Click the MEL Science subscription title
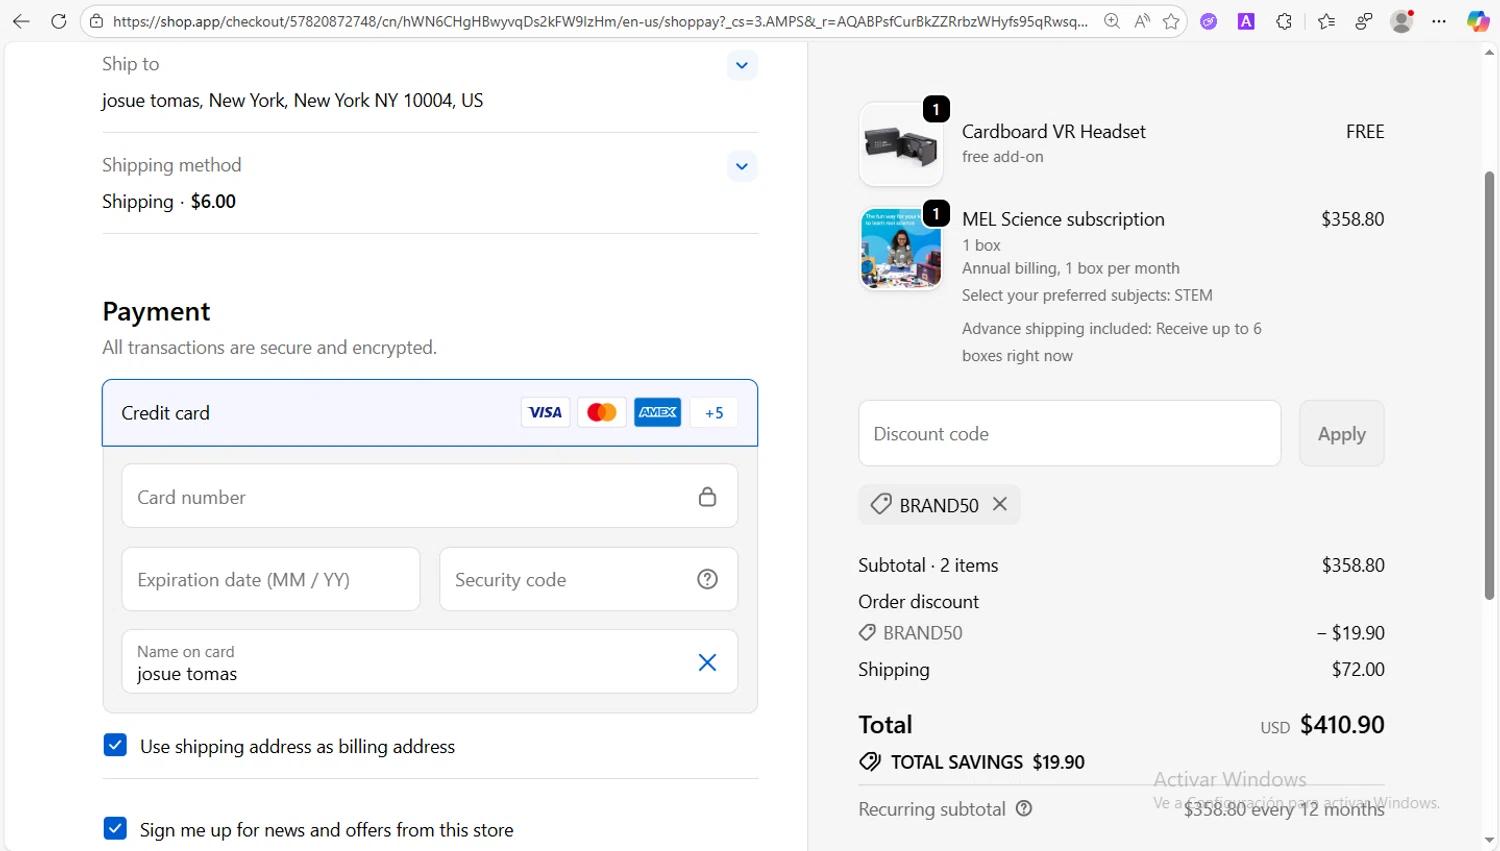 1063,219
